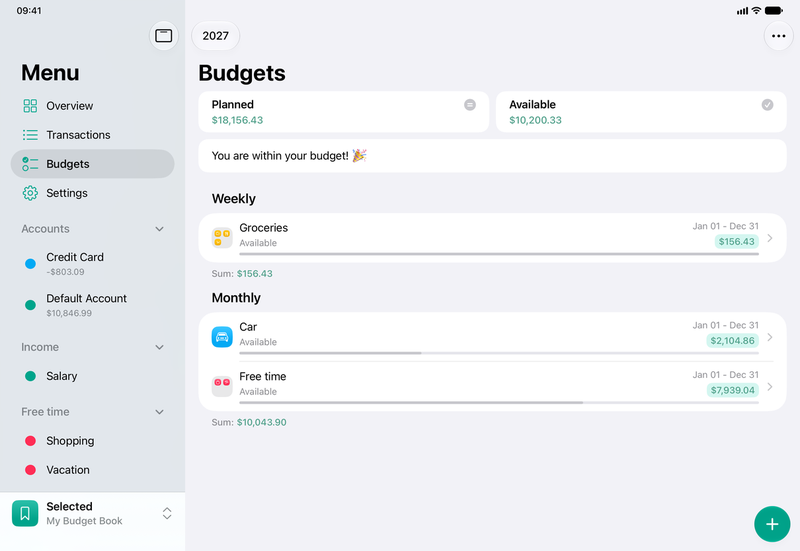Screen dimensions: 800x551
Task: Select Budgets in the menu
Action: [x=92, y=164]
